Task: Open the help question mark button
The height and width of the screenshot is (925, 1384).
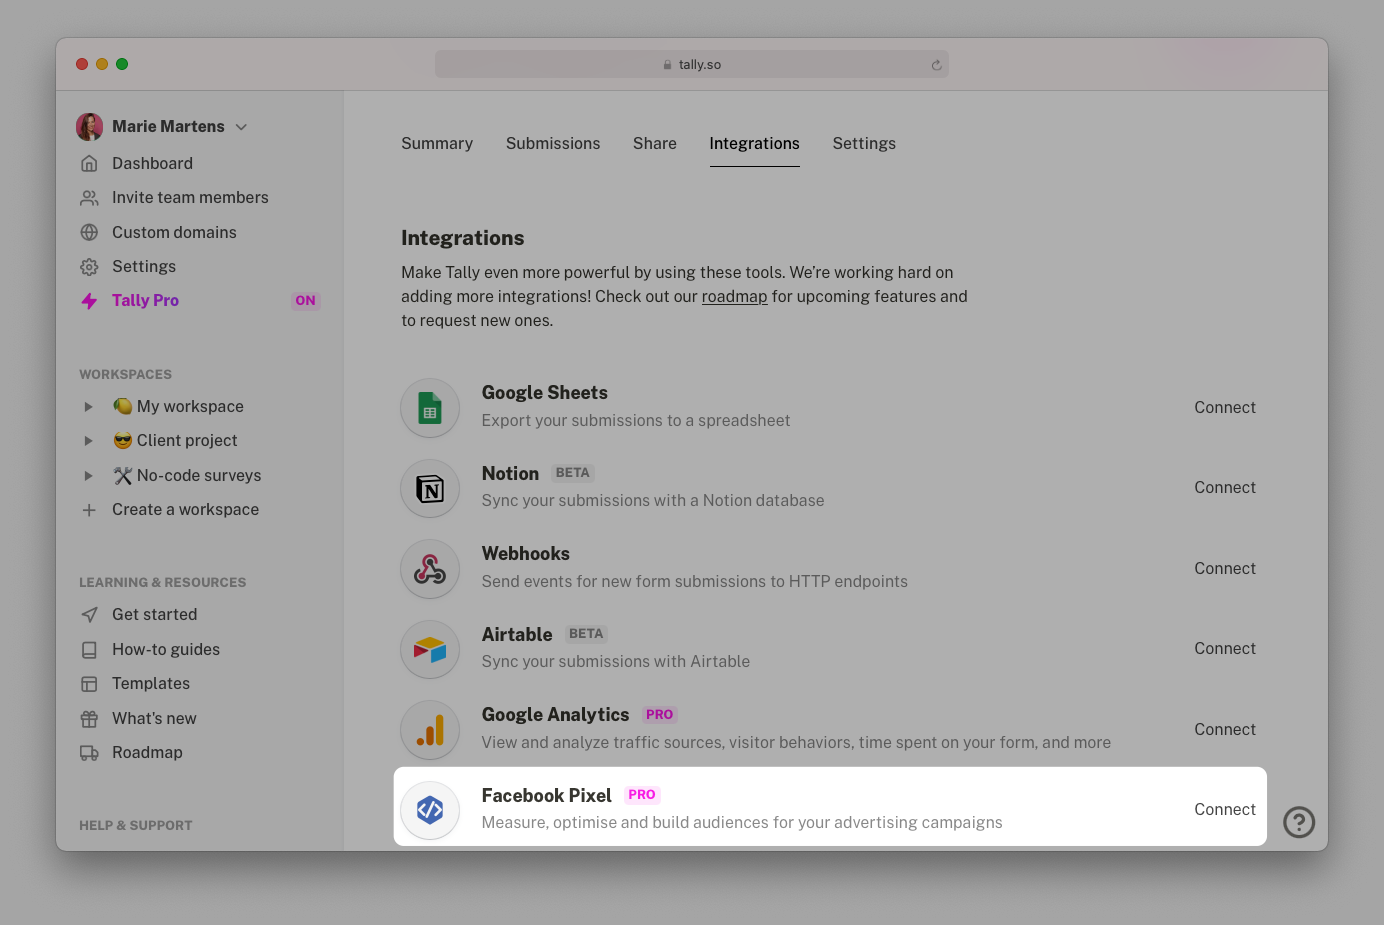Action: [x=1299, y=822]
